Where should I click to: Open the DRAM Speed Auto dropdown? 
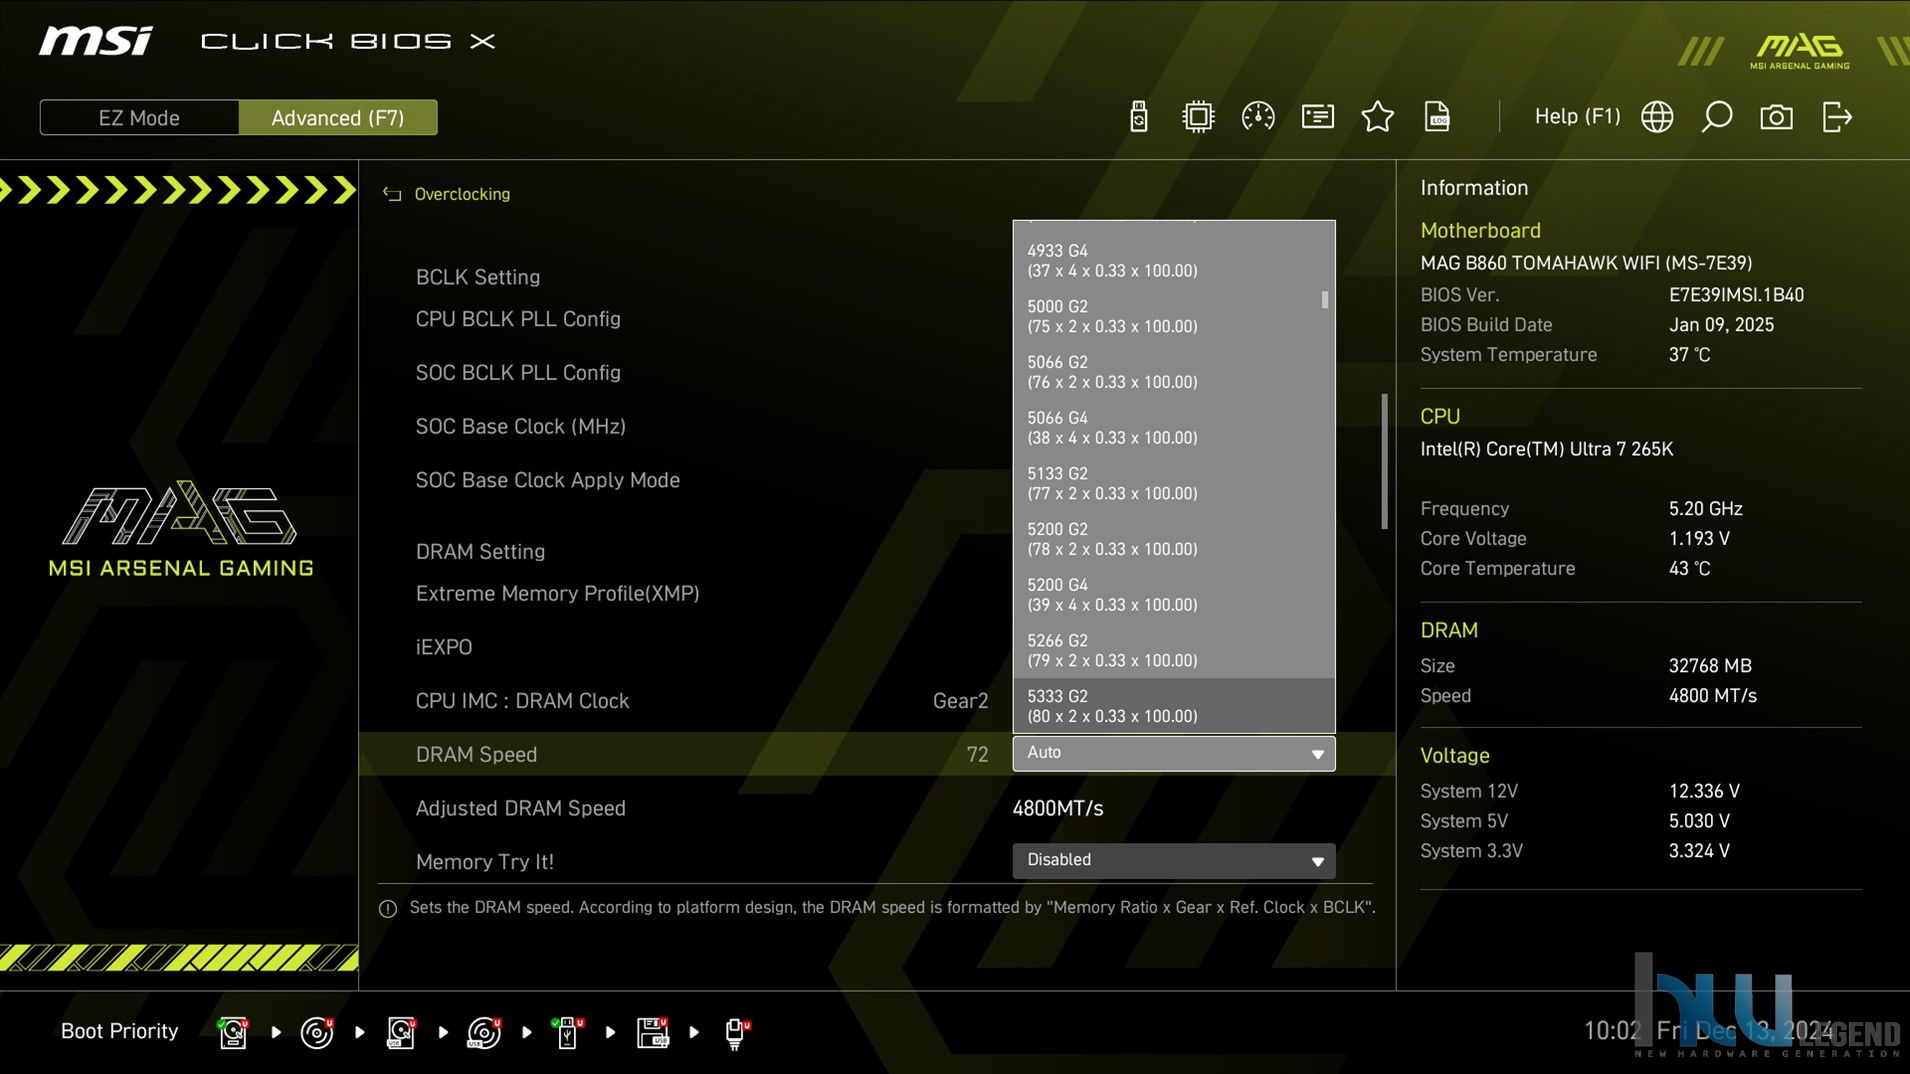(x=1173, y=753)
